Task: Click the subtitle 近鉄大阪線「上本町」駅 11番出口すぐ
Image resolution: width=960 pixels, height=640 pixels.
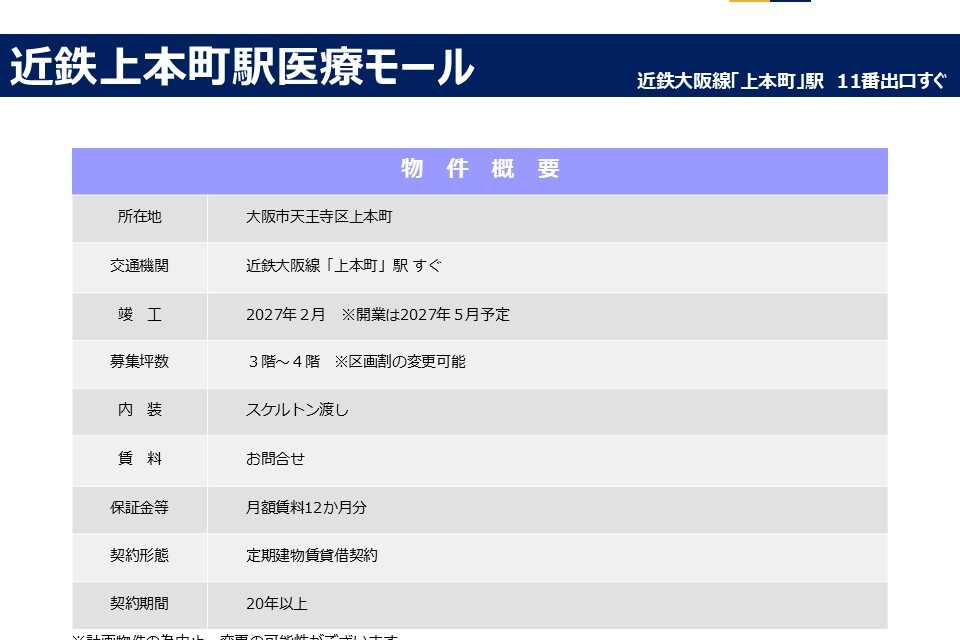Action: tap(791, 81)
